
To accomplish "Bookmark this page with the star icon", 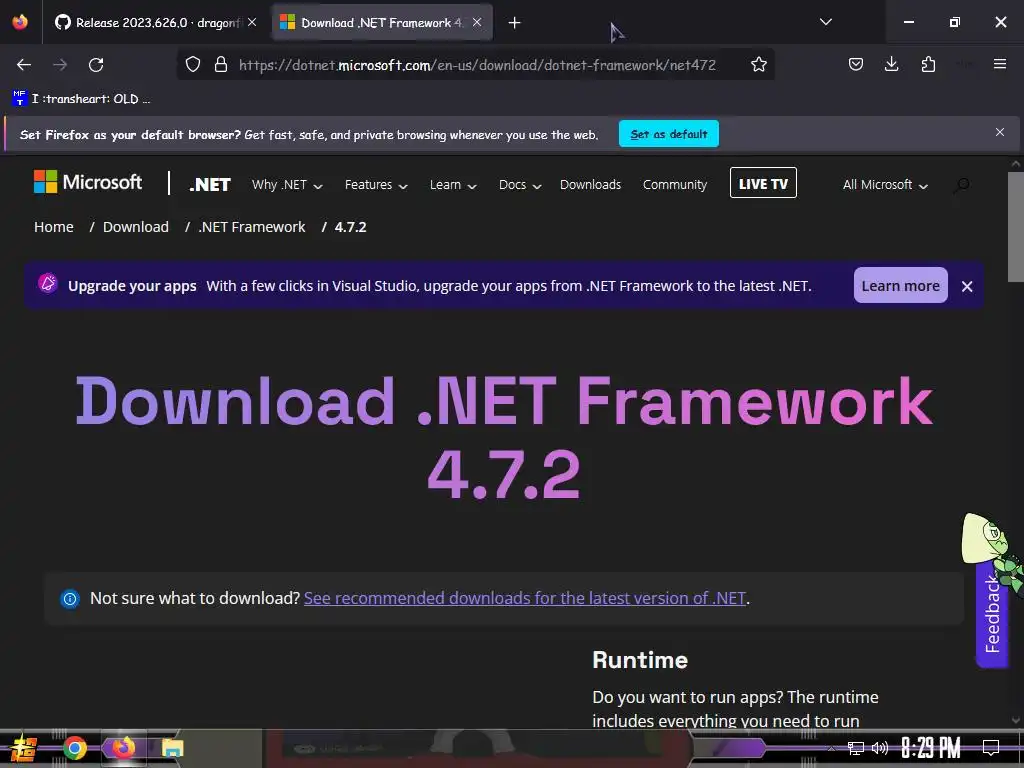I will point(758,64).
